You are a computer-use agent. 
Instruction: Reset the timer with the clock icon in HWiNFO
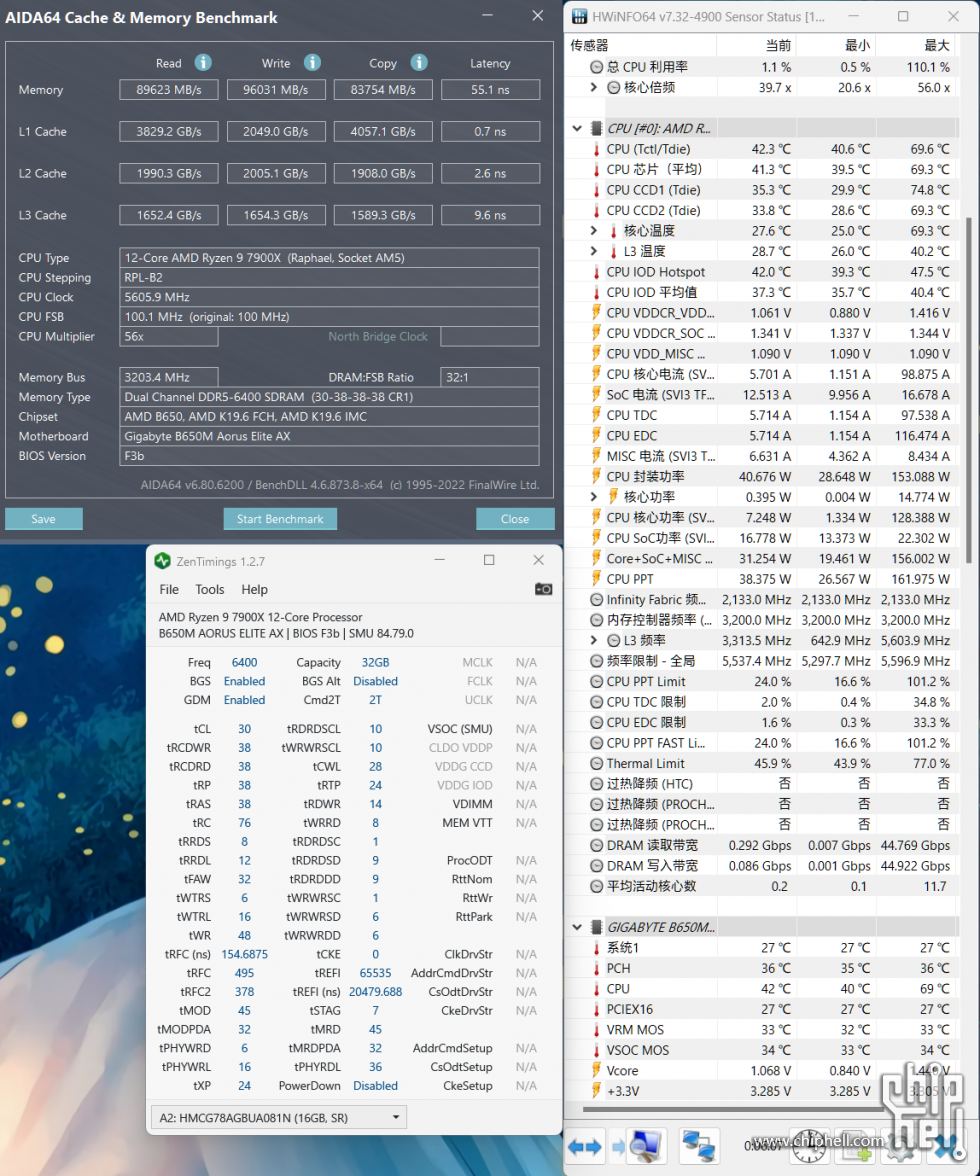pyautogui.click(x=808, y=1146)
